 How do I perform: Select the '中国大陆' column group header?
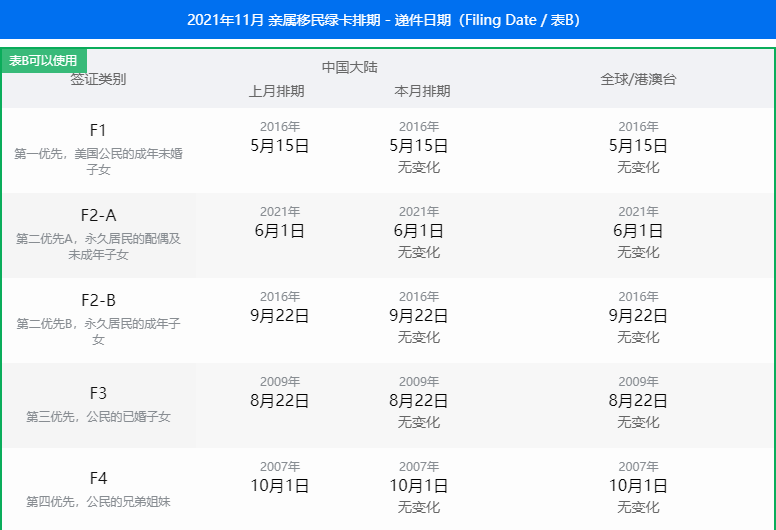[349, 67]
